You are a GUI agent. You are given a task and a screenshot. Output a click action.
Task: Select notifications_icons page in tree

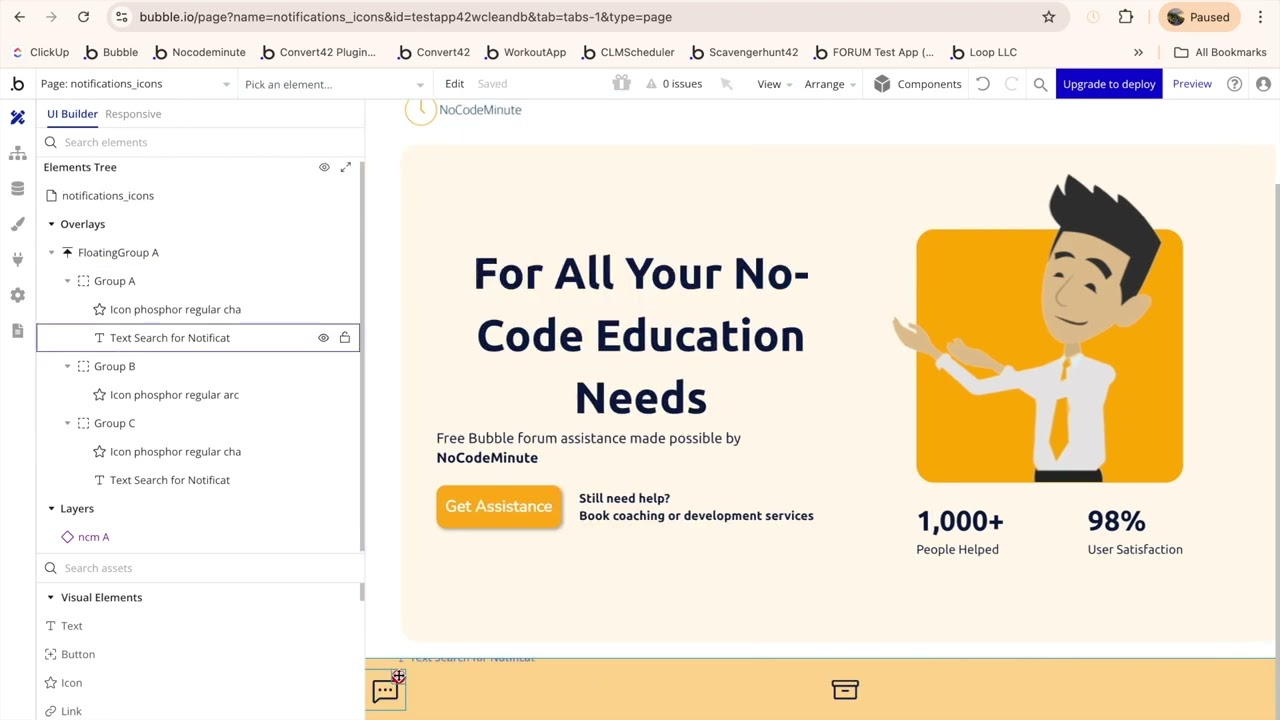[108, 196]
